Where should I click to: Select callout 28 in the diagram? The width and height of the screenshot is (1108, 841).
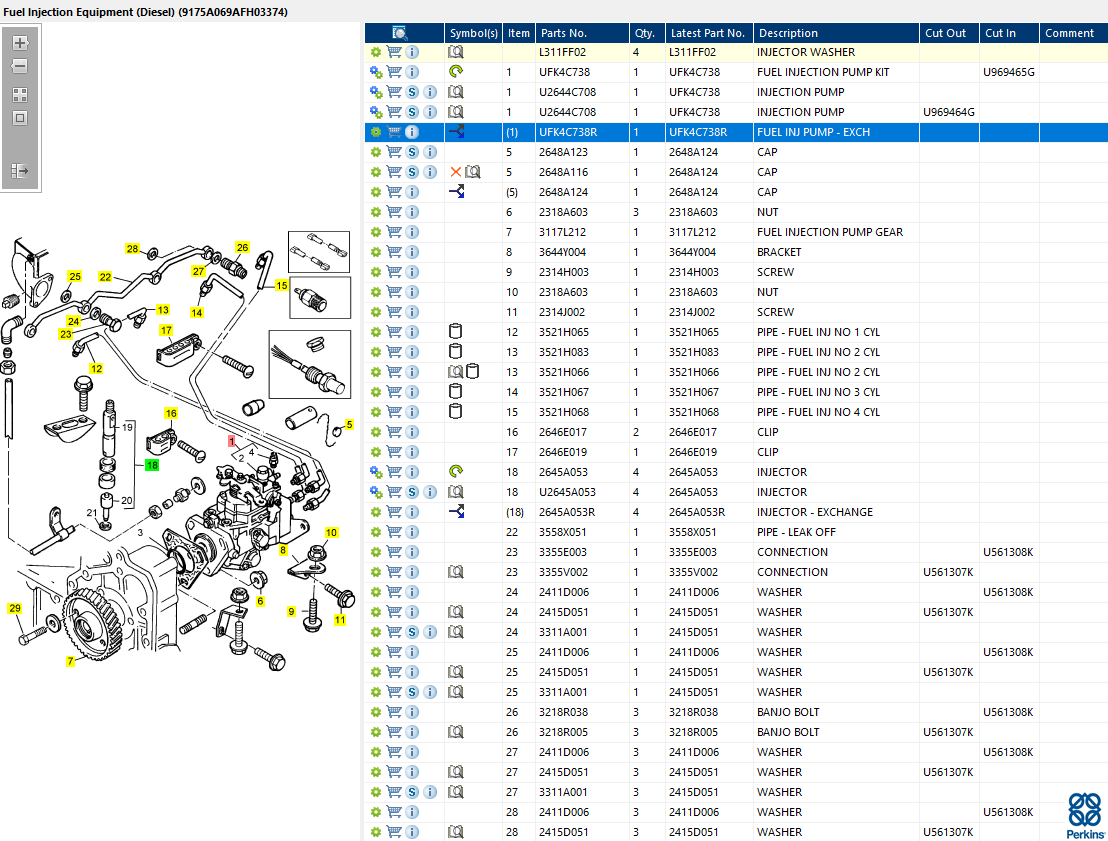(133, 249)
